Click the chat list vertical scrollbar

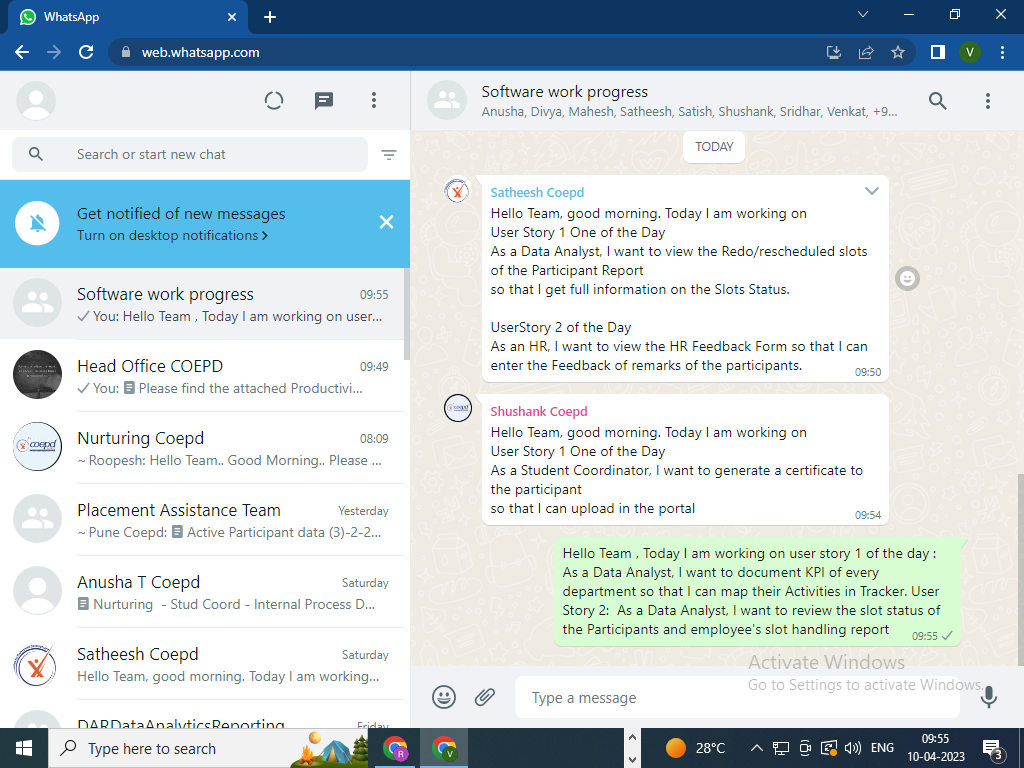[x=405, y=310]
